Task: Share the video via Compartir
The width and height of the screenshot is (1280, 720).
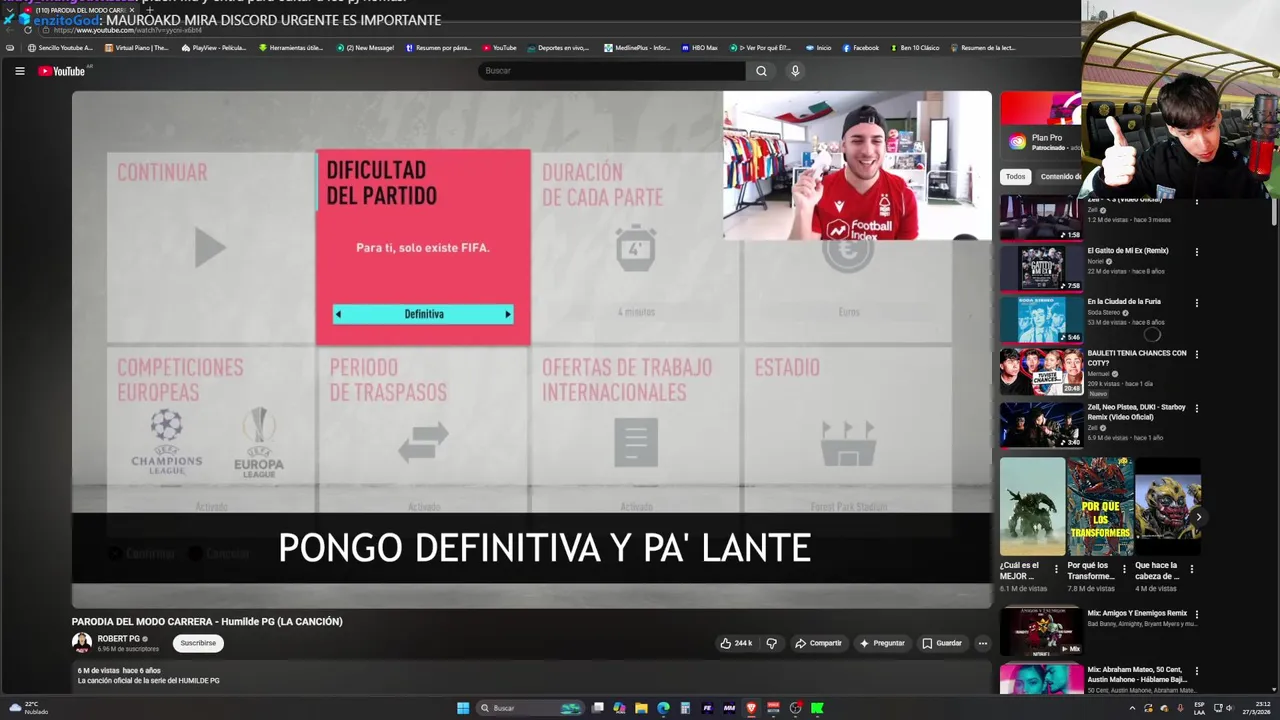Action: tap(818, 643)
